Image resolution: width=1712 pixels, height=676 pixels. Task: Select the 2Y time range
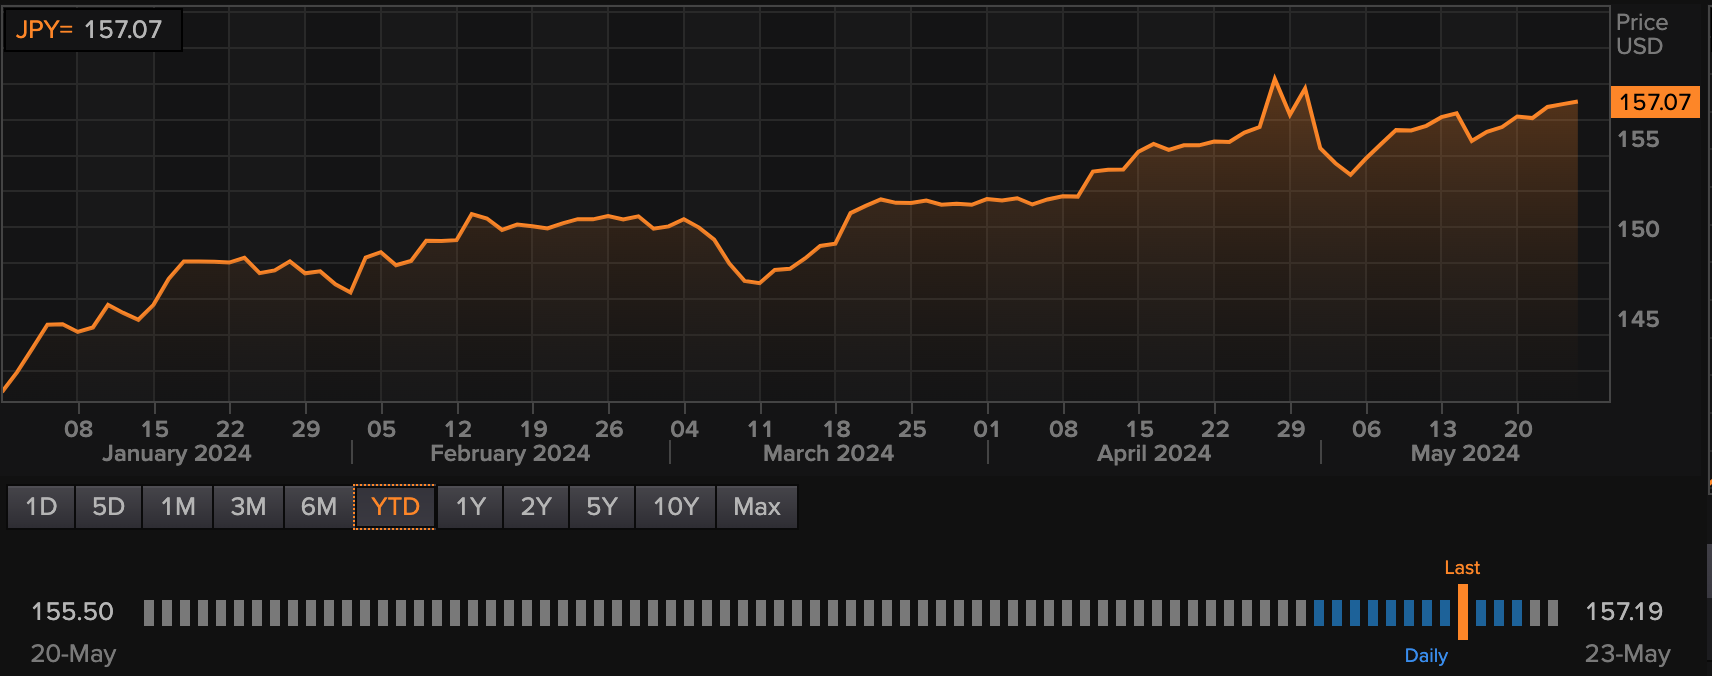(536, 507)
